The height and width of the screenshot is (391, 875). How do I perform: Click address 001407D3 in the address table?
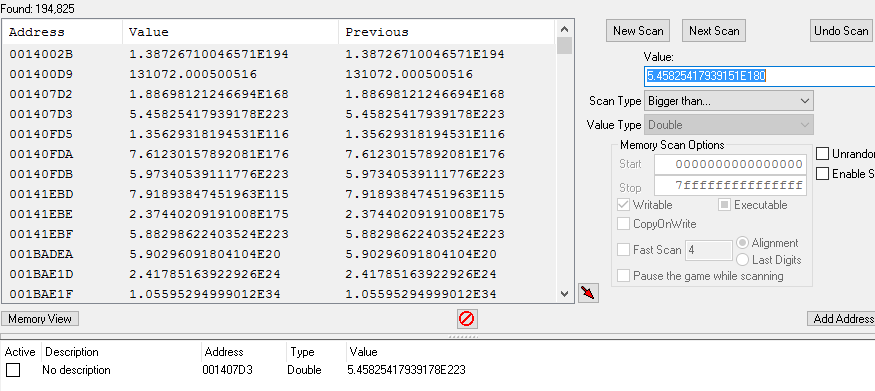[228, 370]
